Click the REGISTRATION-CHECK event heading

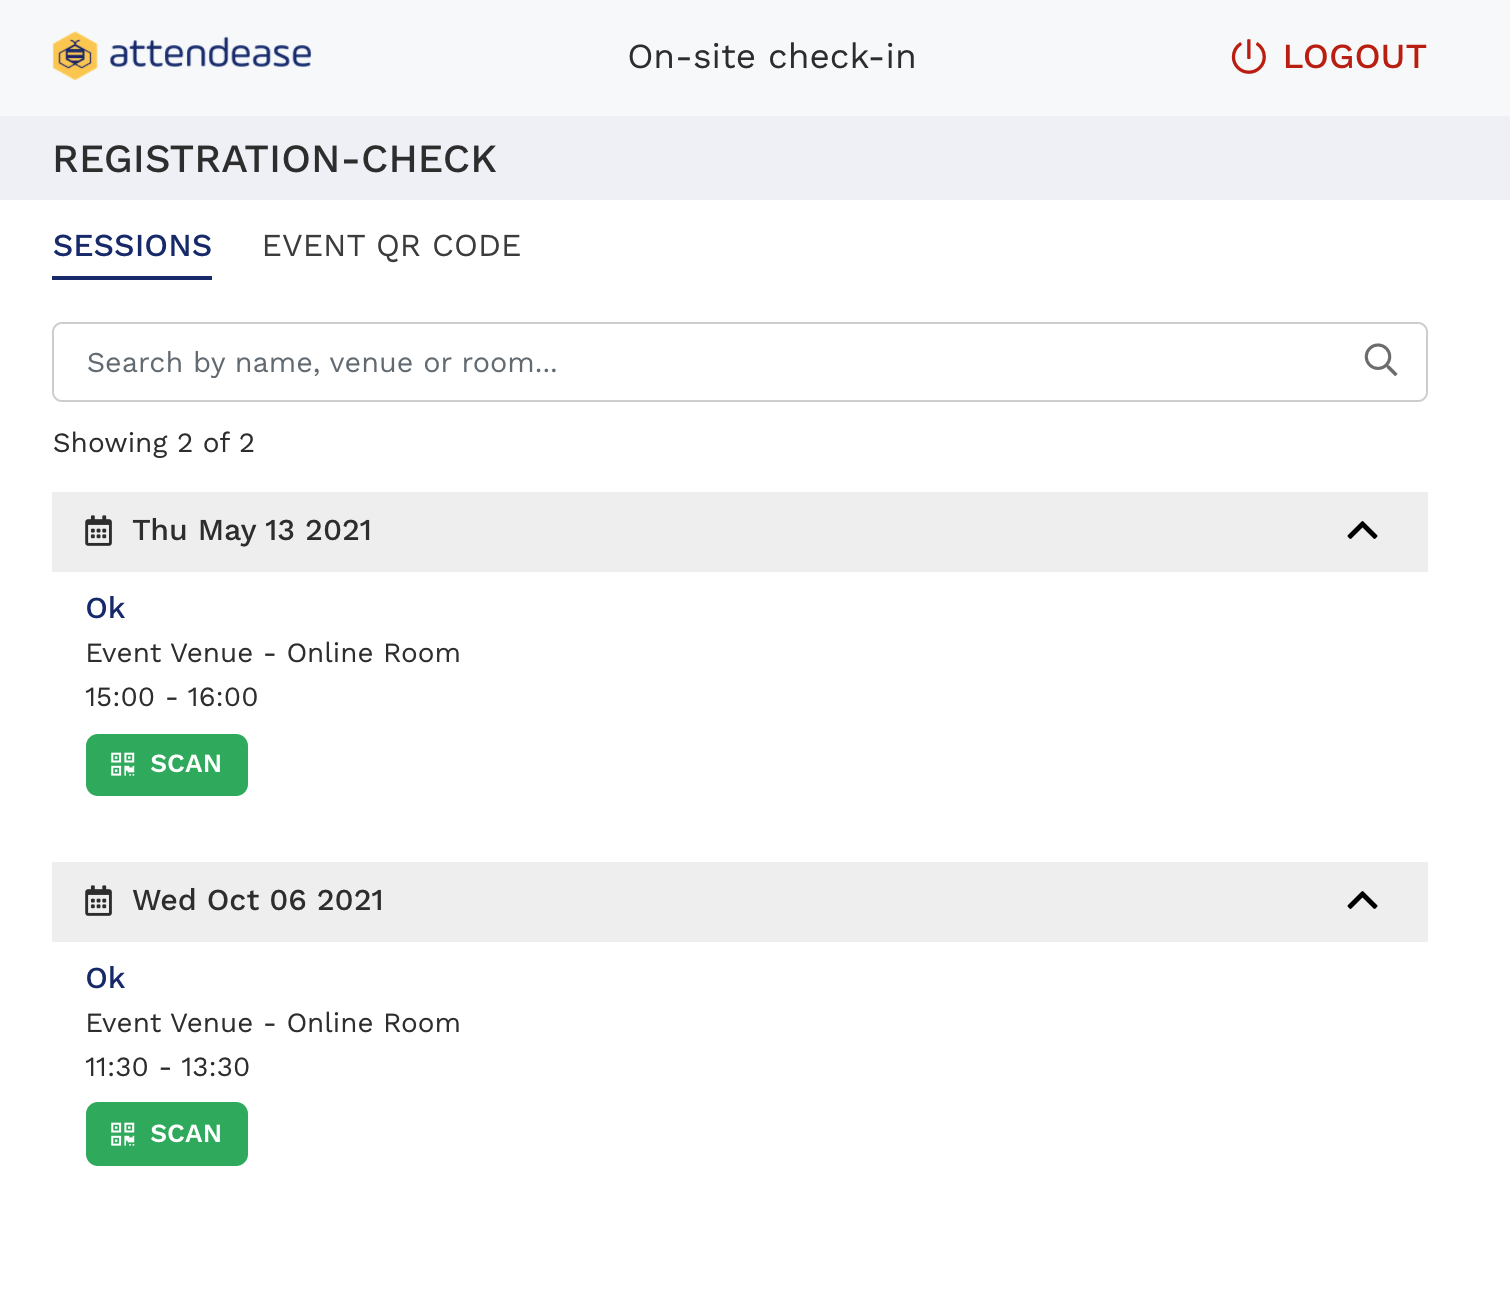click(275, 159)
